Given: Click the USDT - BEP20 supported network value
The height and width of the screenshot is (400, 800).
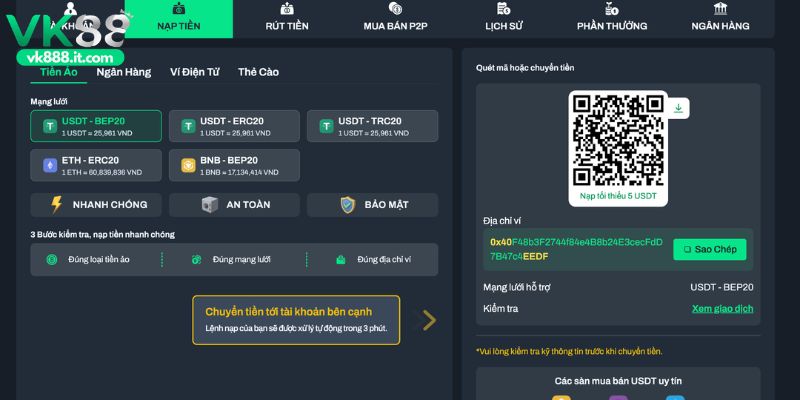Looking at the screenshot, I should (x=722, y=287).
